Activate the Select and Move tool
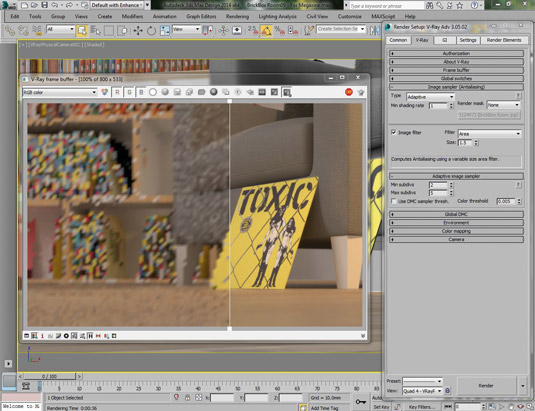 coord(138,30)
